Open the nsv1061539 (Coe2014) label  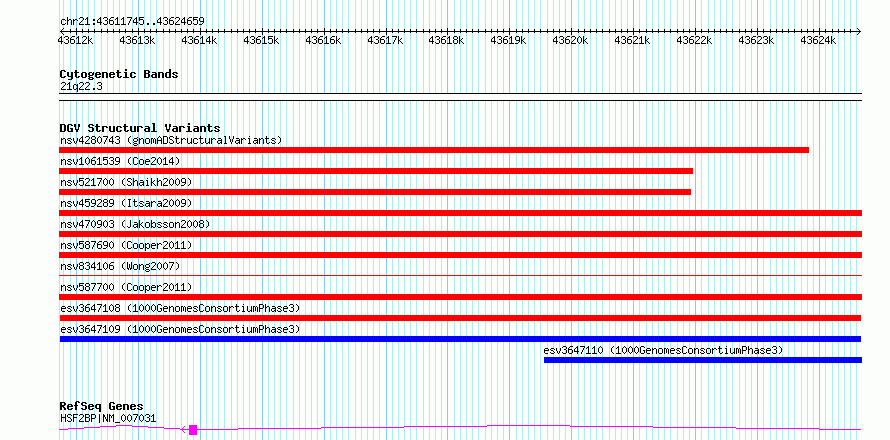pos(120,161)
